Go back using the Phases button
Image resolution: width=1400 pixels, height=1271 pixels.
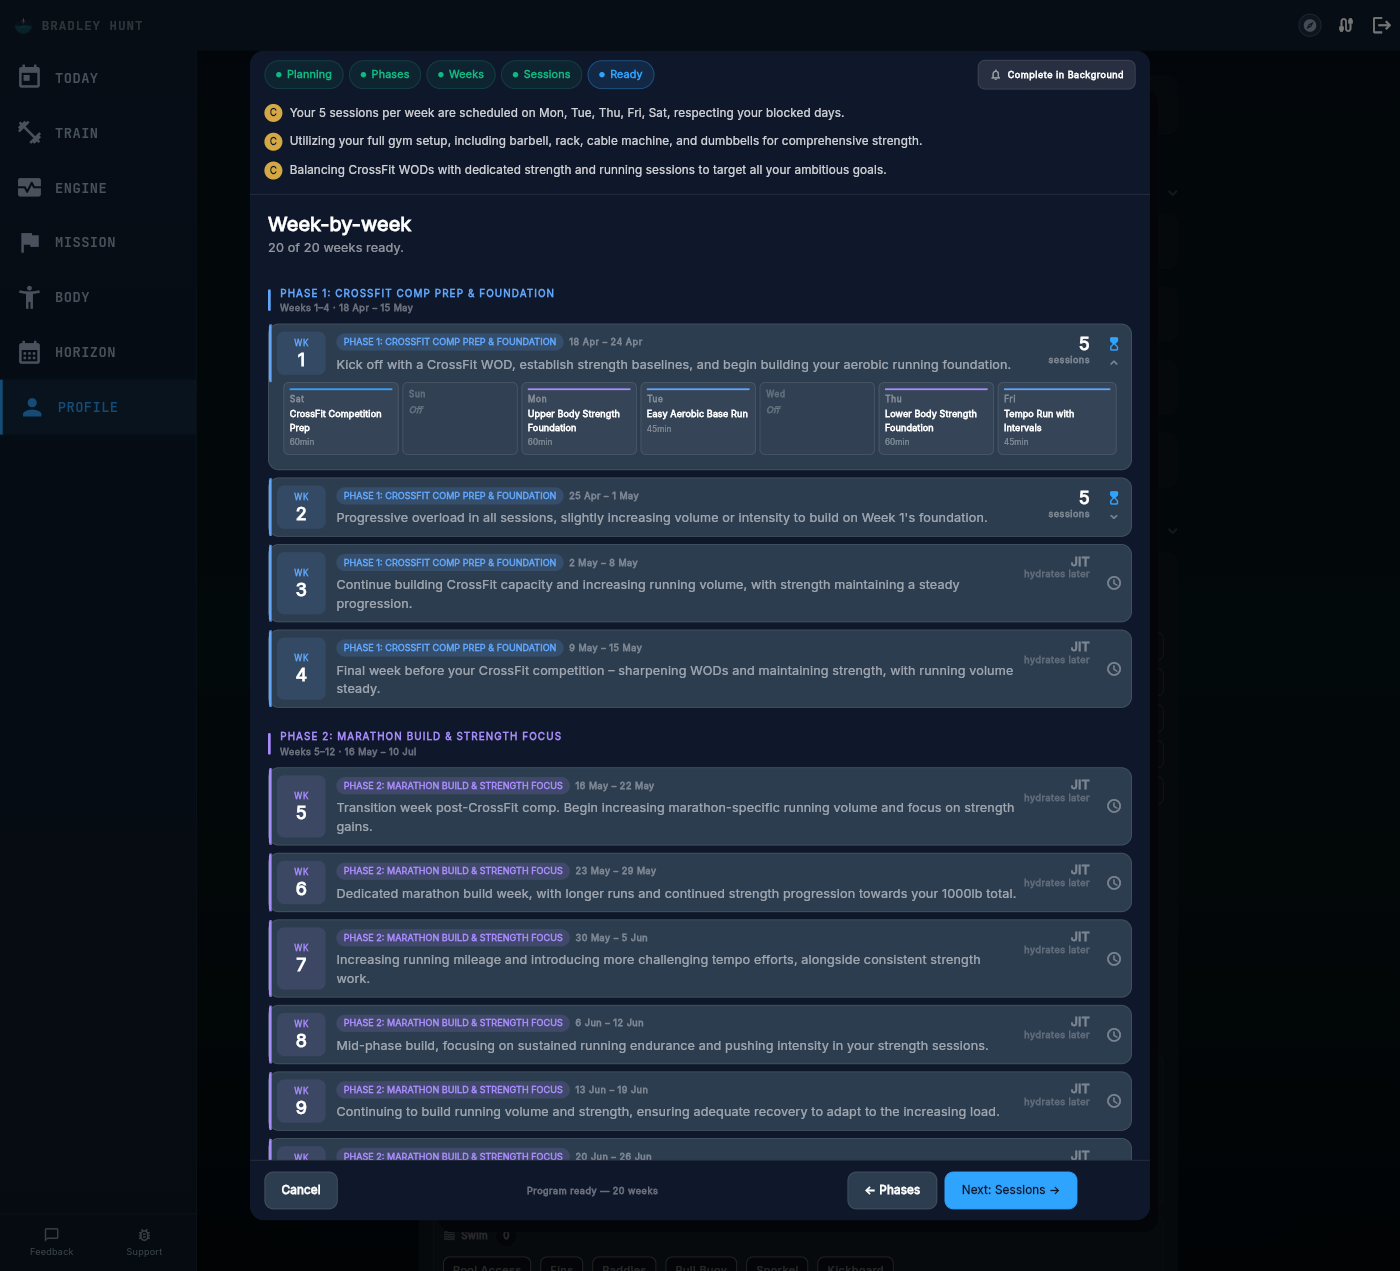(x=892, y=1190)
